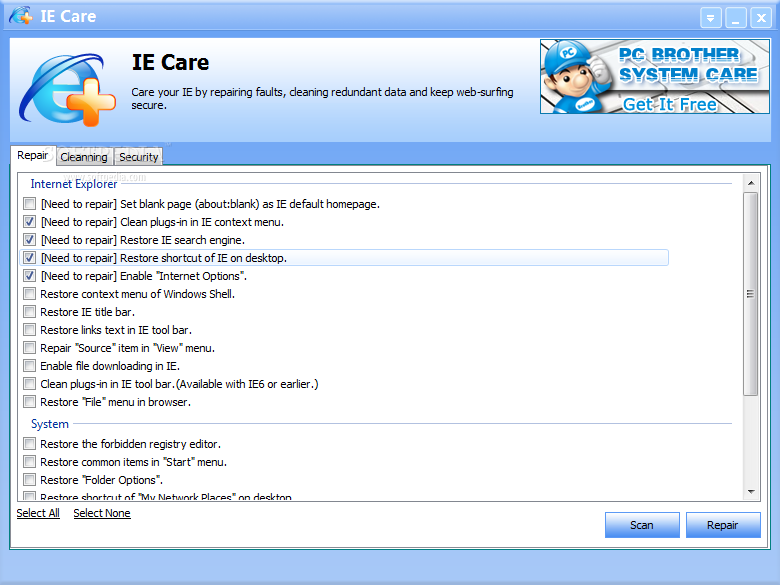Click the vertical scrollbar thumb
780x585 pixels.
coord(751,294)
